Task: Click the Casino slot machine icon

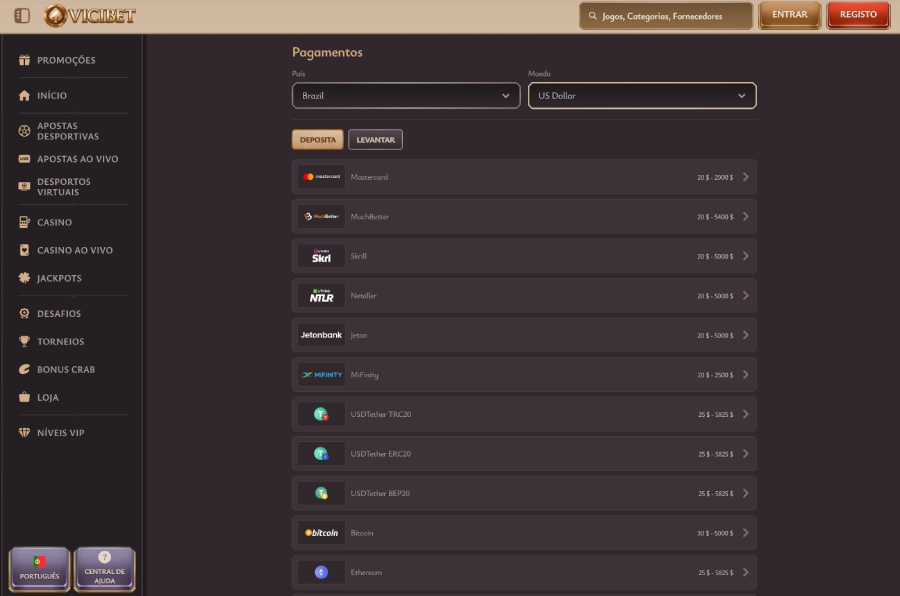Action: [x=24, y=222]
